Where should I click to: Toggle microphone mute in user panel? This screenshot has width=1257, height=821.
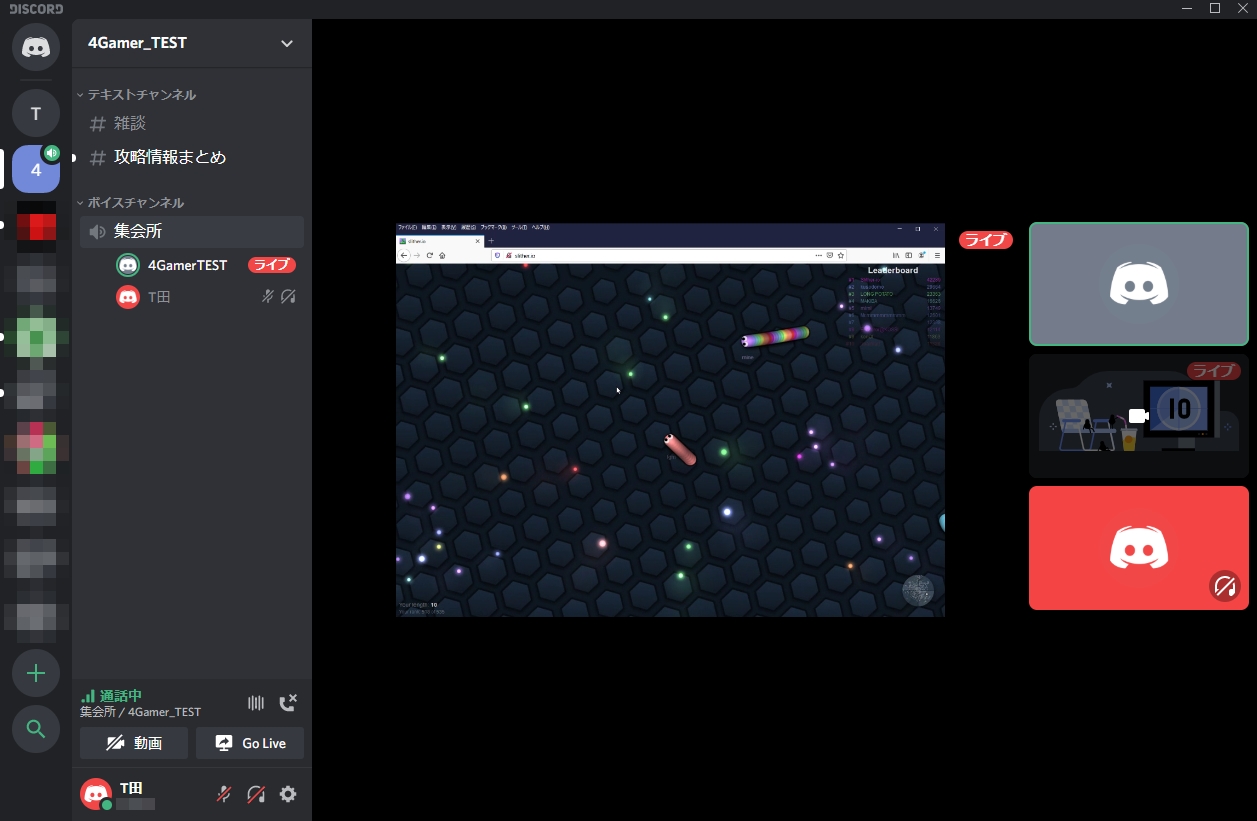point(224,794)
